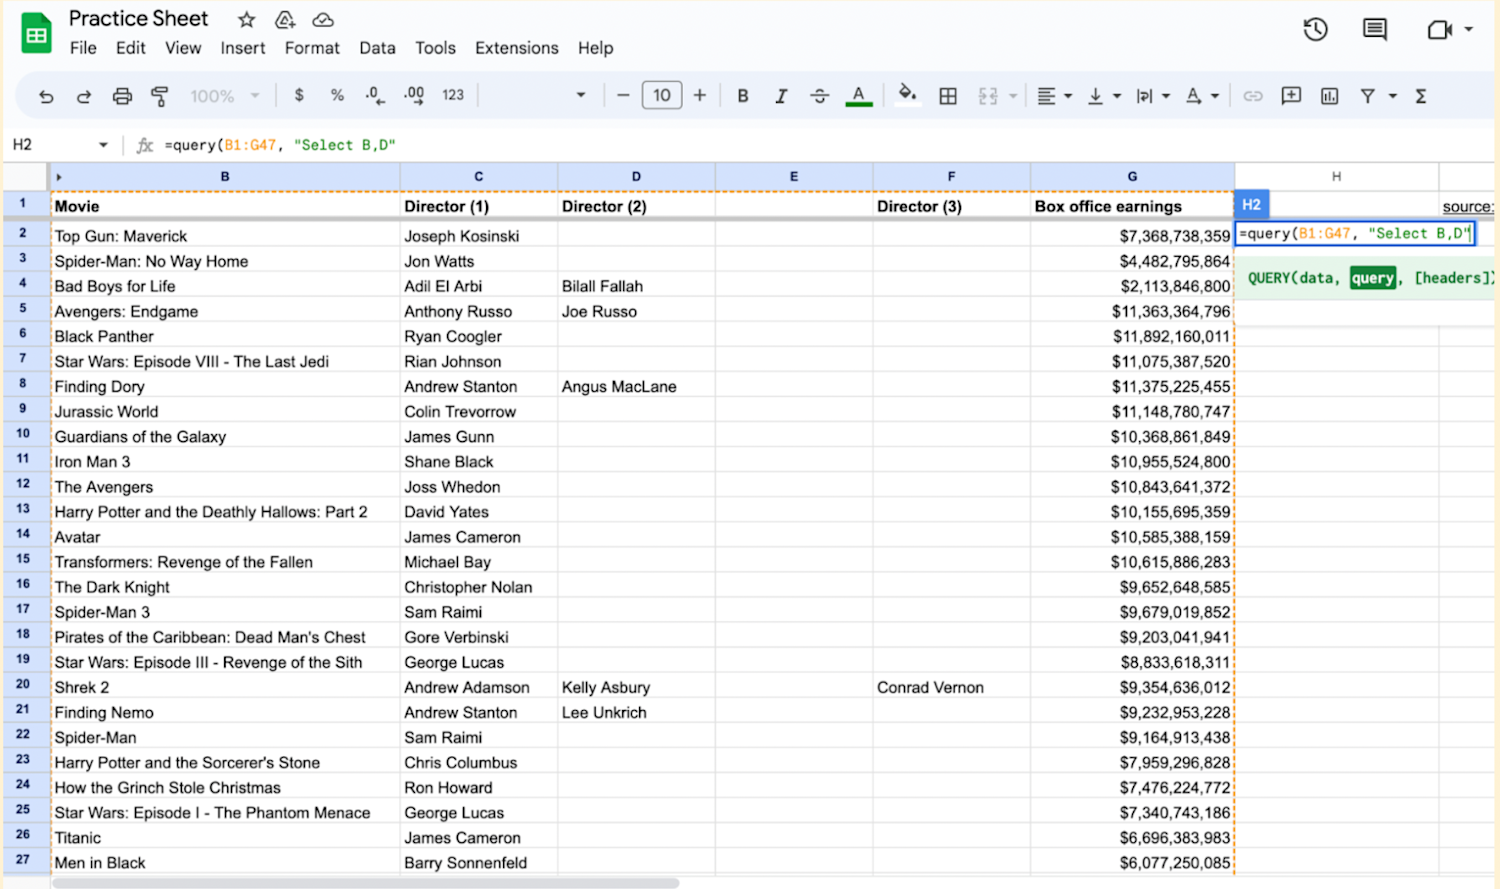Screen dimensions: 1500x889
Task: Open the File menu
Action: tap(83, 48)
